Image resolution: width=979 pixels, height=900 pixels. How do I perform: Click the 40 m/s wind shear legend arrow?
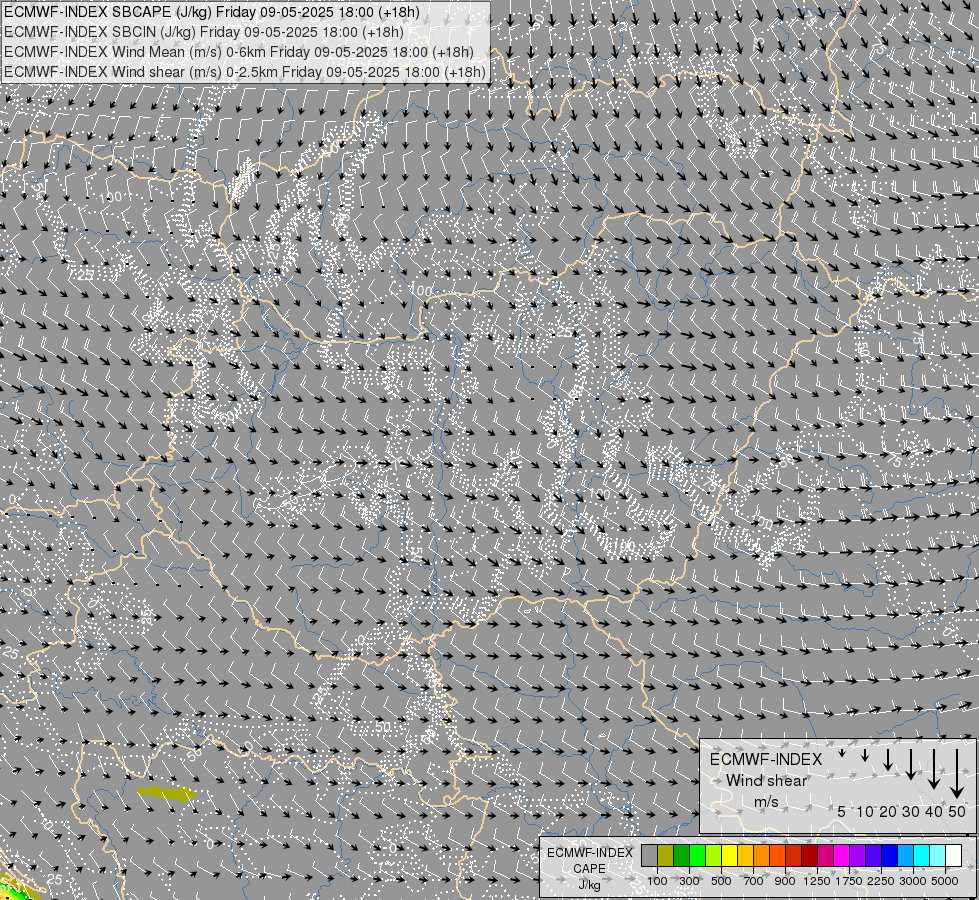(x=934, y=769)
